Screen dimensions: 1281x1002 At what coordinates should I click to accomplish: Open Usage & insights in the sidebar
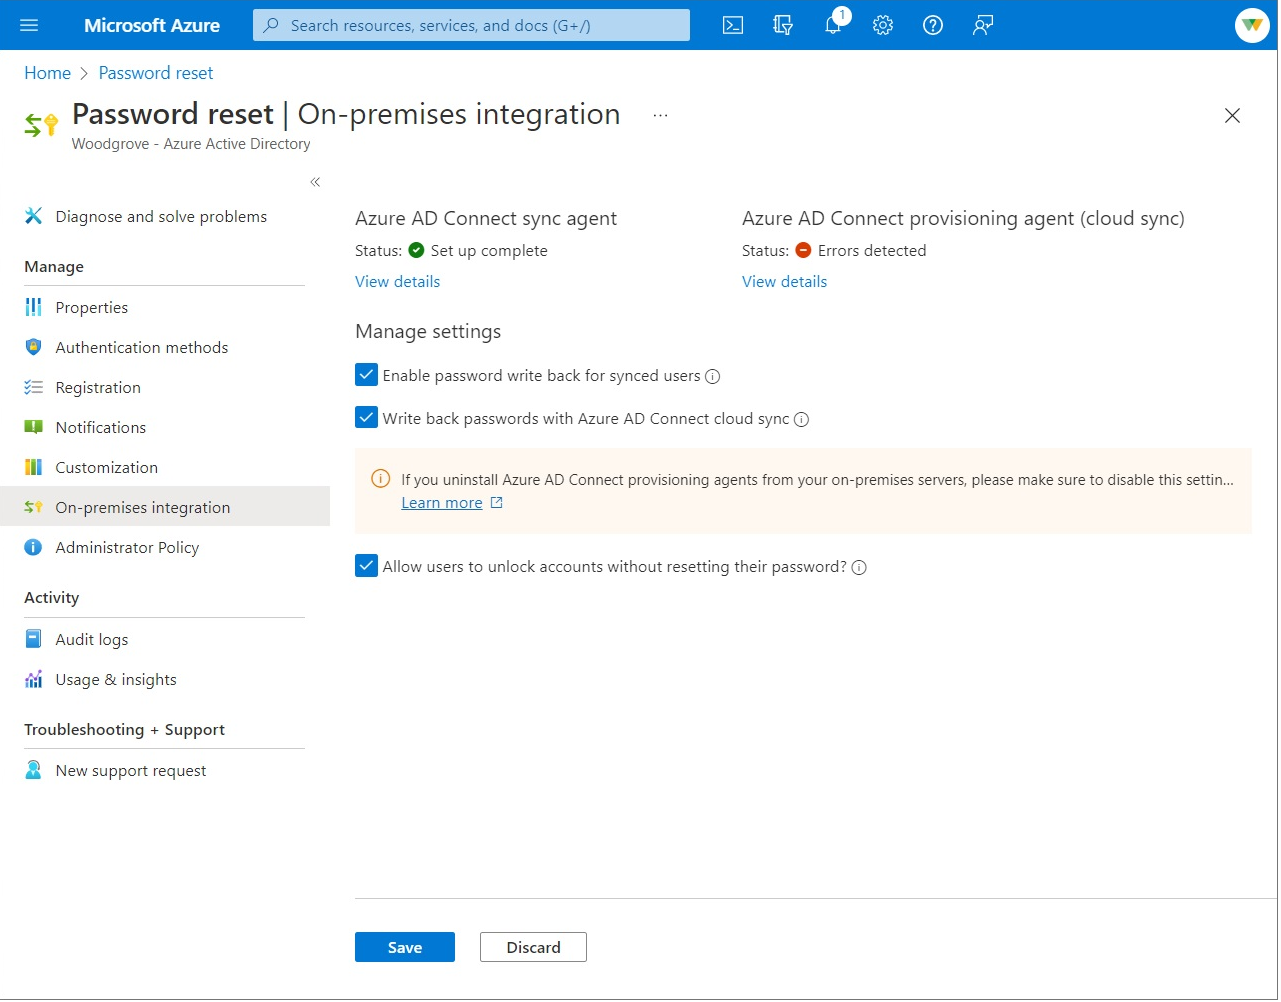116,679
